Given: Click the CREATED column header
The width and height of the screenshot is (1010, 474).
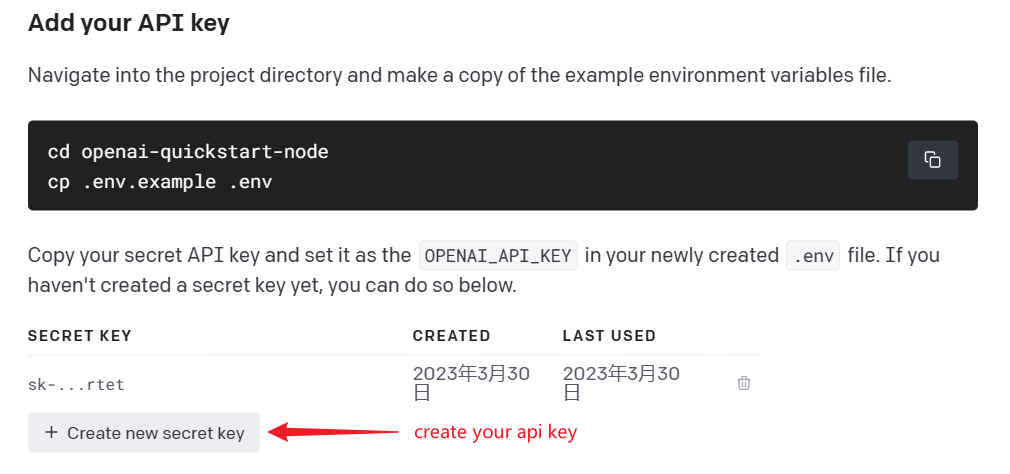Looking at the screenshot, I should (x=452, y=336).
